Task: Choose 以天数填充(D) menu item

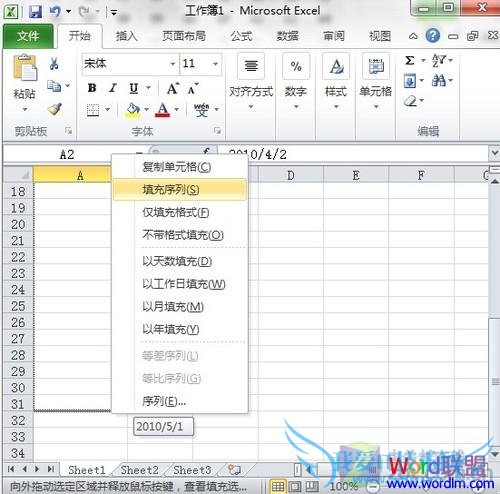Action: tap(180, 261)
